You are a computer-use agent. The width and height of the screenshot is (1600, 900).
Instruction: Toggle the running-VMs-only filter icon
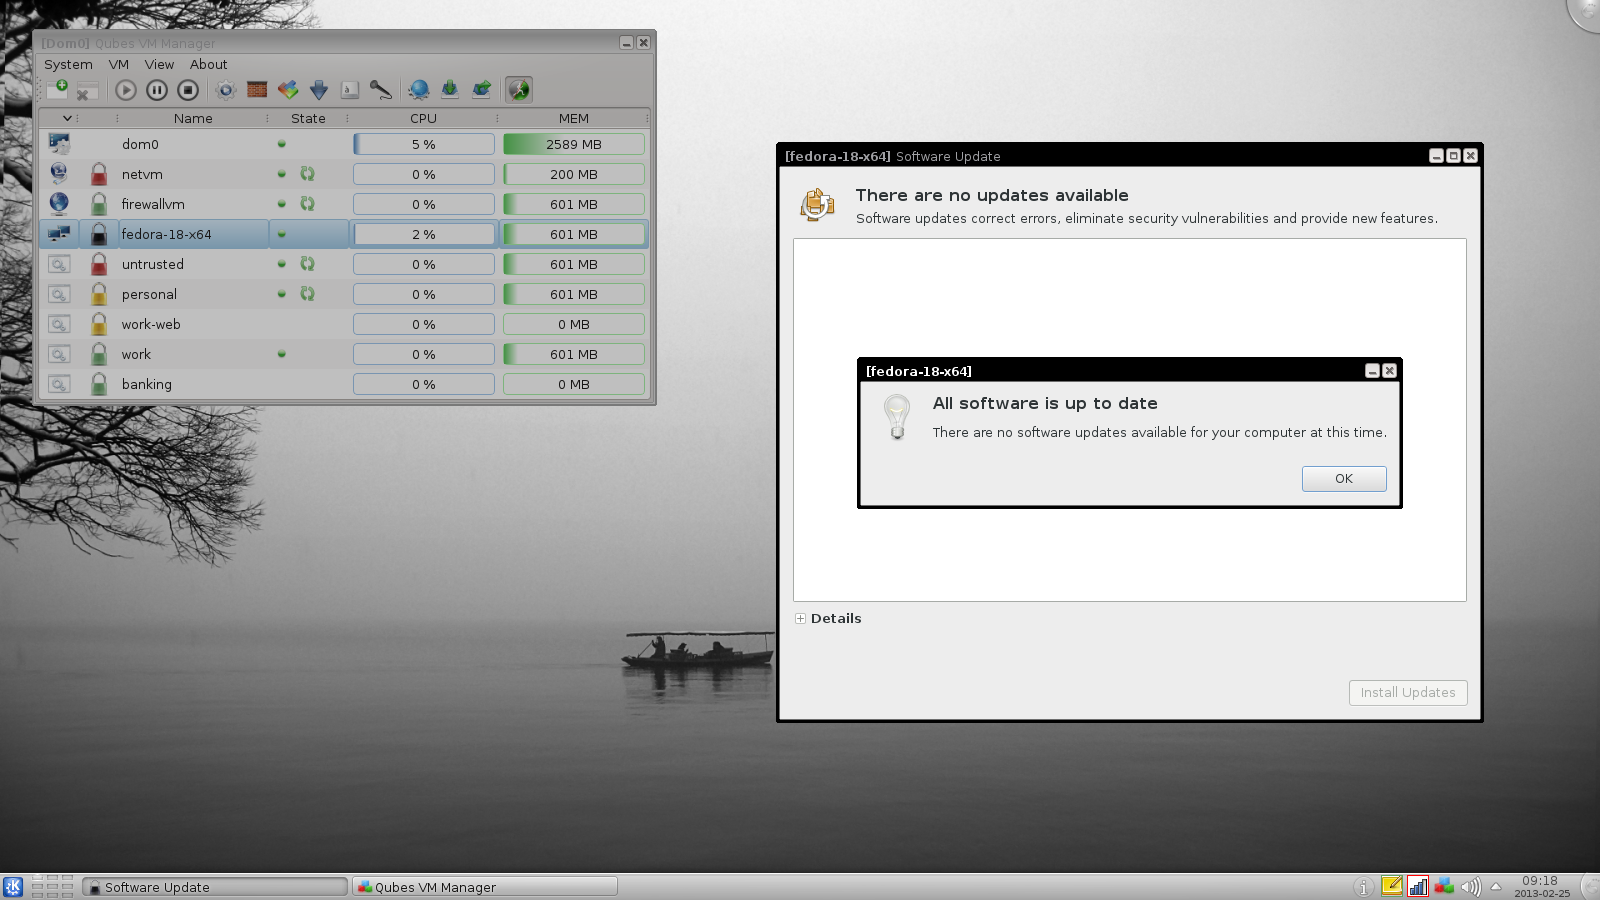click(518, 90)
